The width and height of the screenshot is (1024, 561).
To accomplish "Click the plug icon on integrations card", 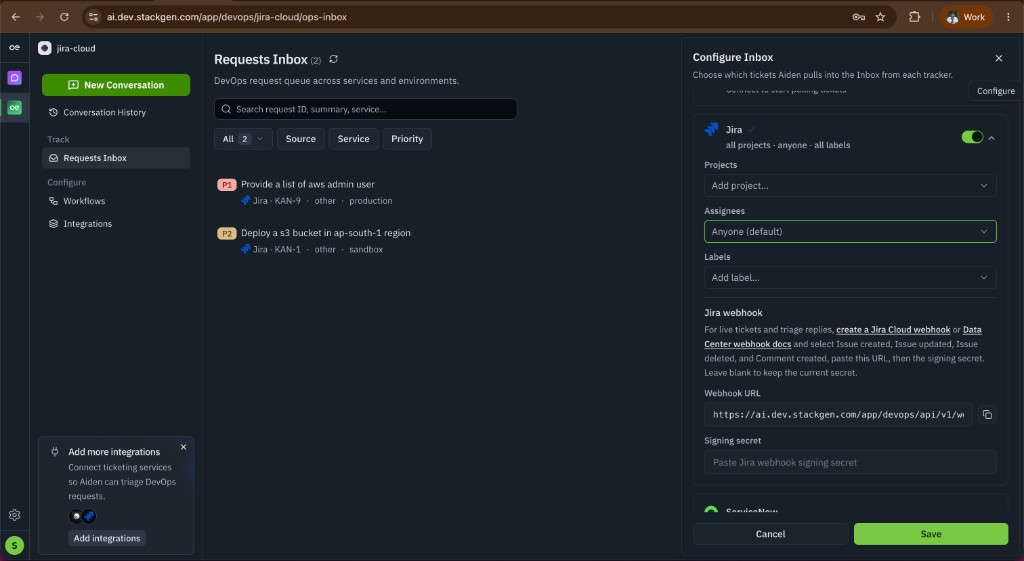I will 55,451.
